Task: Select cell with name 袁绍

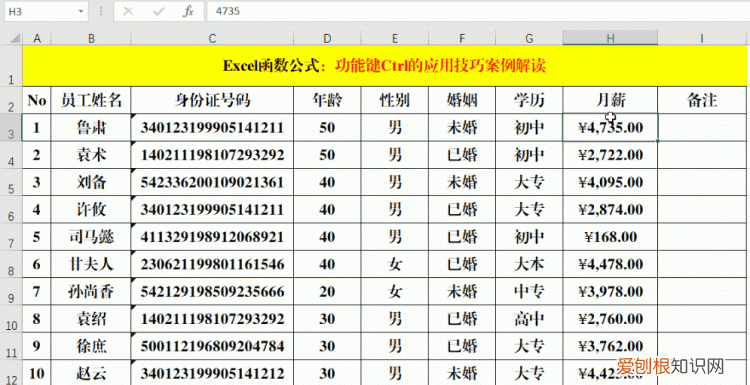Action: pos(91,319)
